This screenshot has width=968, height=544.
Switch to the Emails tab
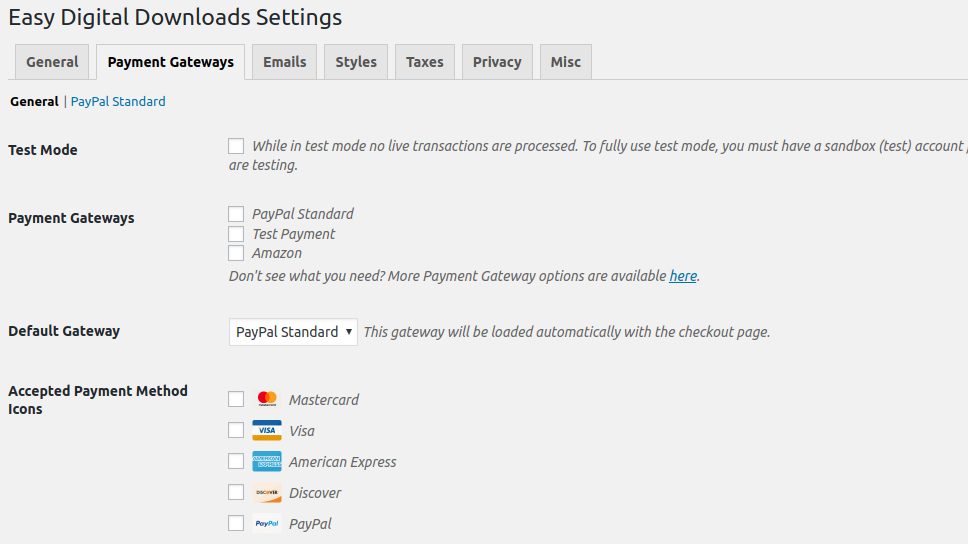click(285, 62)
